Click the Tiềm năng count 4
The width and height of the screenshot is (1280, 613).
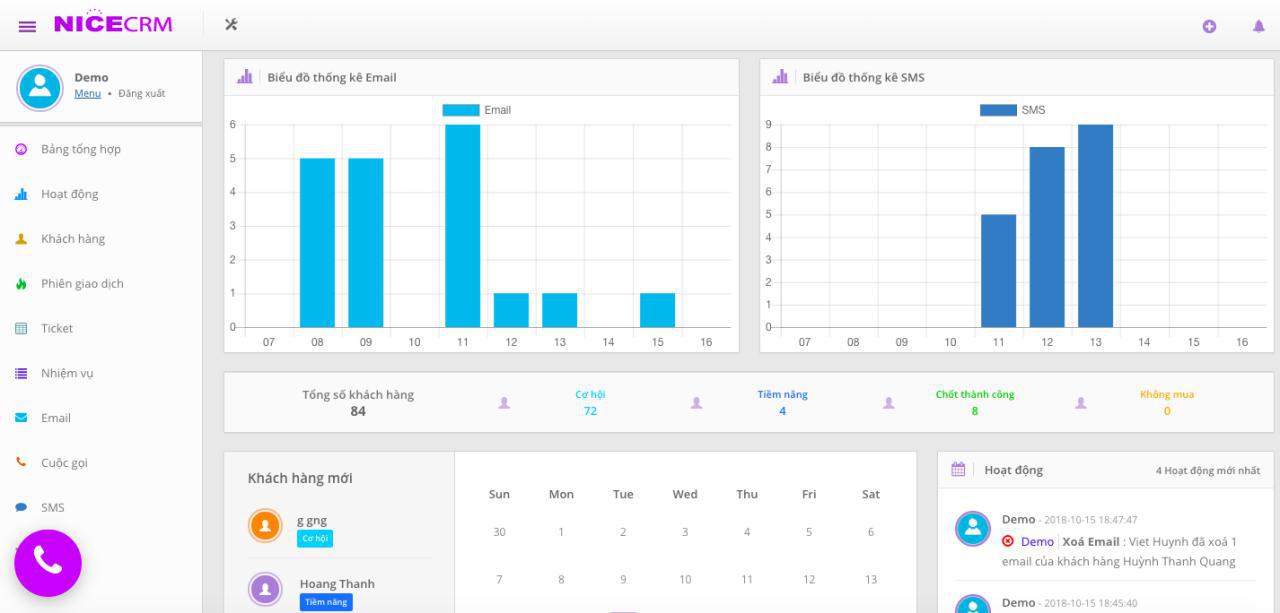click(x=782, y=411)
